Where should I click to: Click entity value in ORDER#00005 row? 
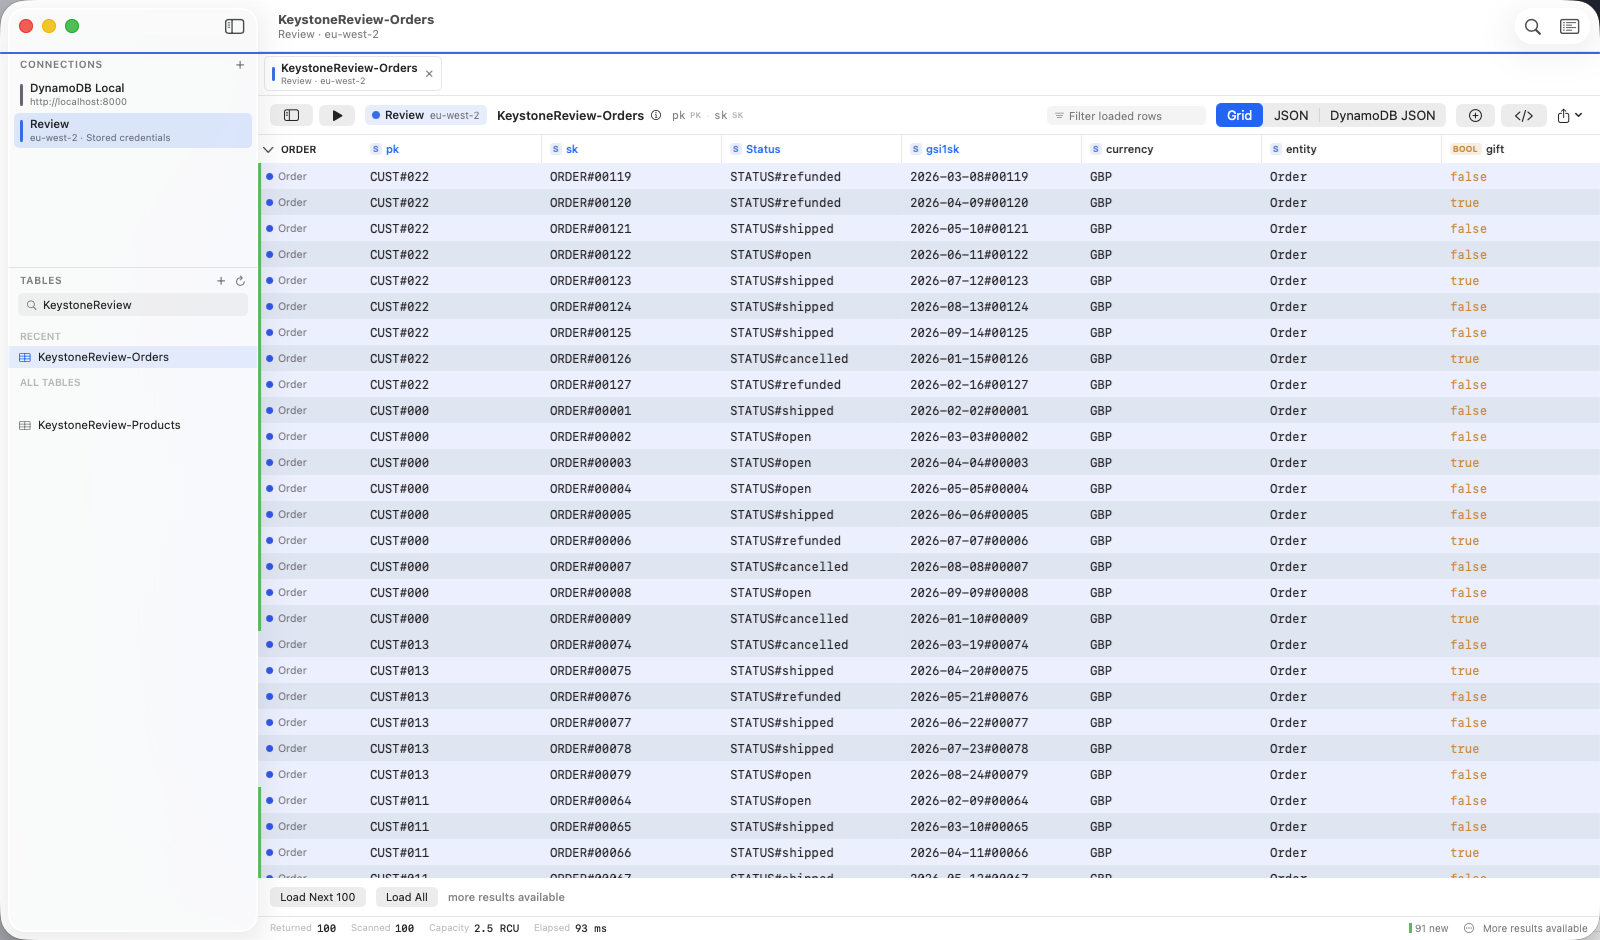1288,515
